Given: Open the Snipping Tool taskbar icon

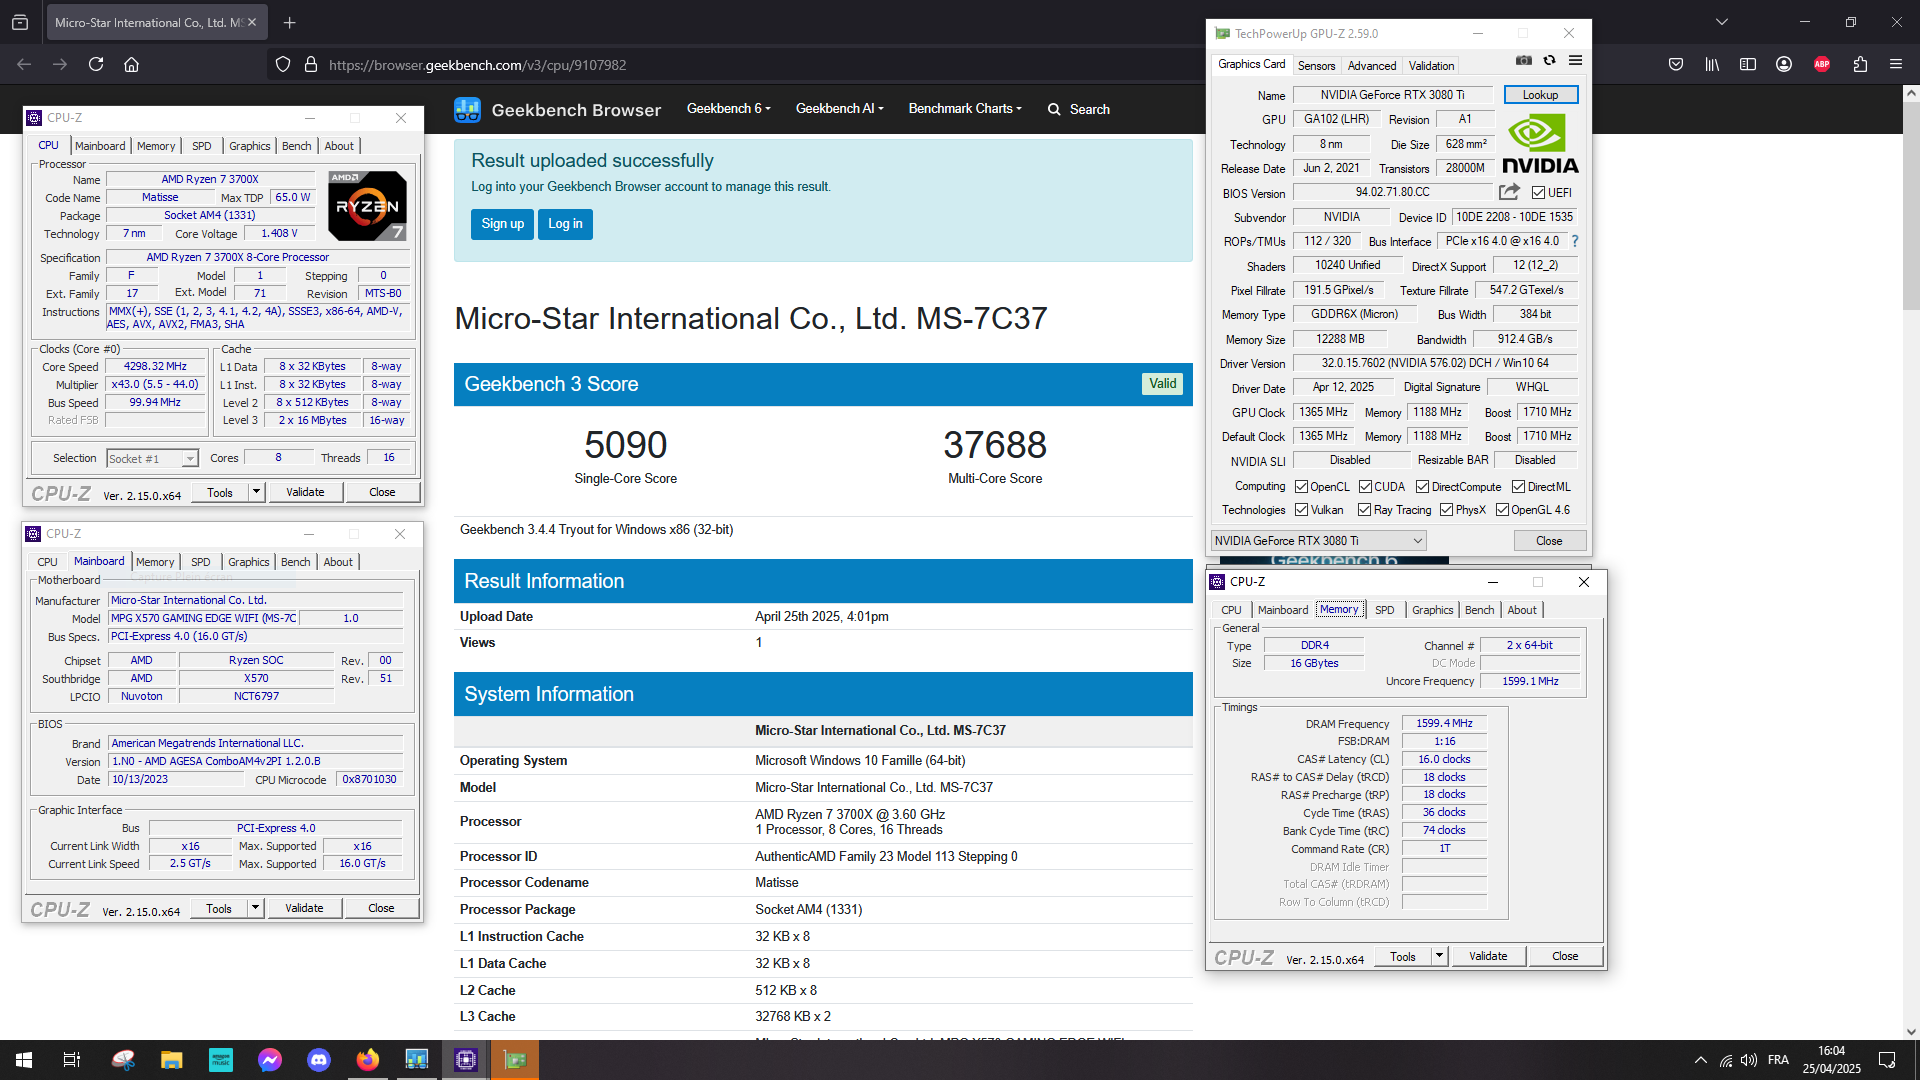Looking at the screenshot, I should (x=123, y=1060).
